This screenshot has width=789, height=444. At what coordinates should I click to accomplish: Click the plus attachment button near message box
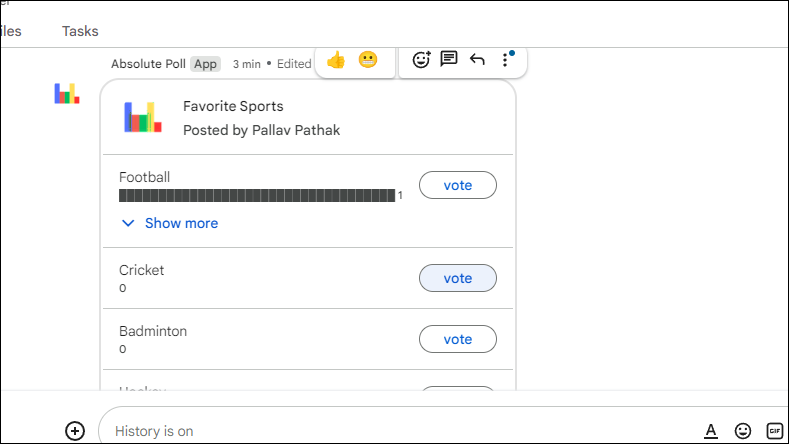(75, 431)
